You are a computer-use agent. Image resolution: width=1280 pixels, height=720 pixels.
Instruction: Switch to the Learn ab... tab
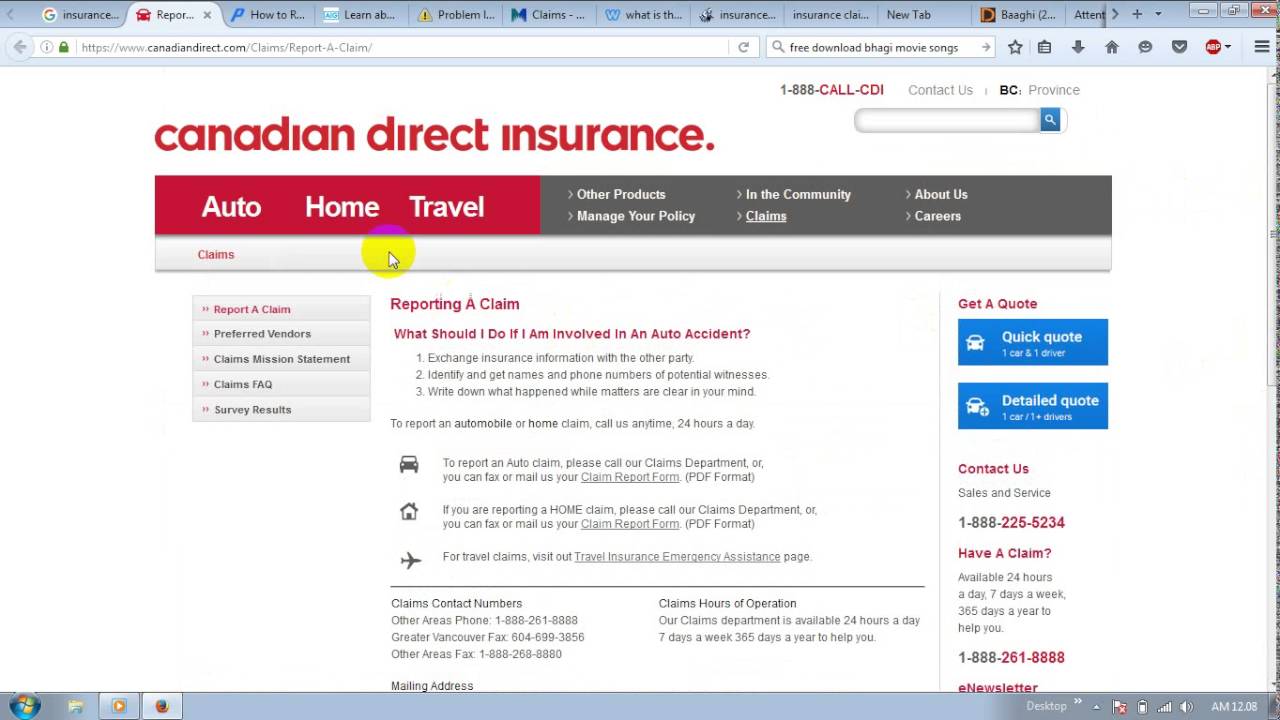(x=360, y=15)
